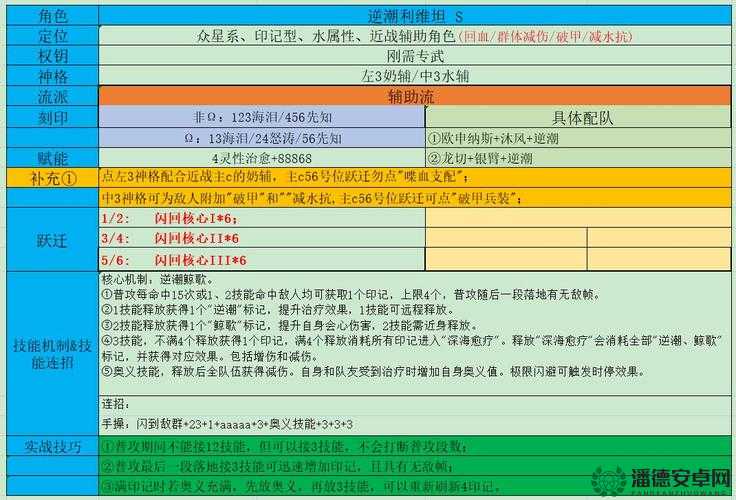736x500 pixels.
Task: Select the '①普攻每命中15次' mechanic line
Action: 351,295
